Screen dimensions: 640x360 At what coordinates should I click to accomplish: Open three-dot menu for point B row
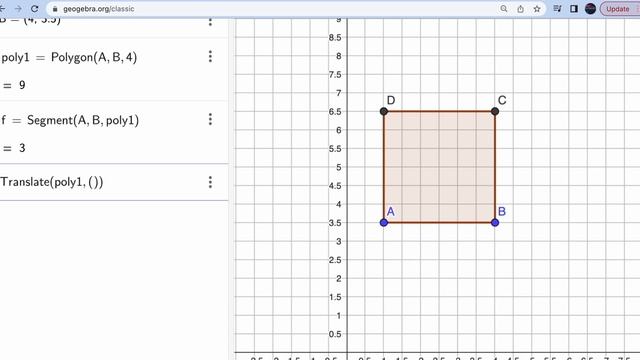(x=210, y=21)
